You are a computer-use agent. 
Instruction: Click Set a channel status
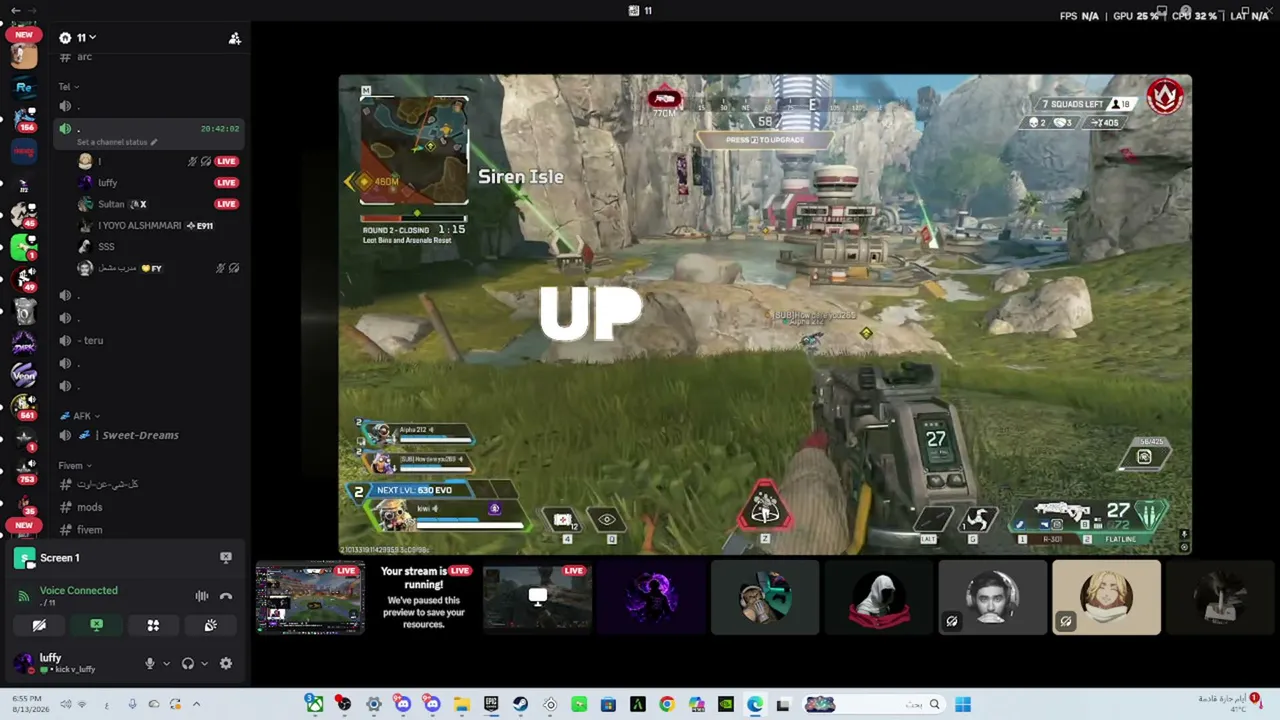tap(117, 142)
